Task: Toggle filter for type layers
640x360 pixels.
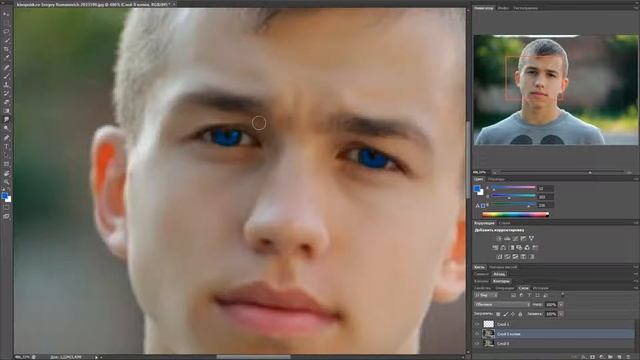Action: (529, 295)
